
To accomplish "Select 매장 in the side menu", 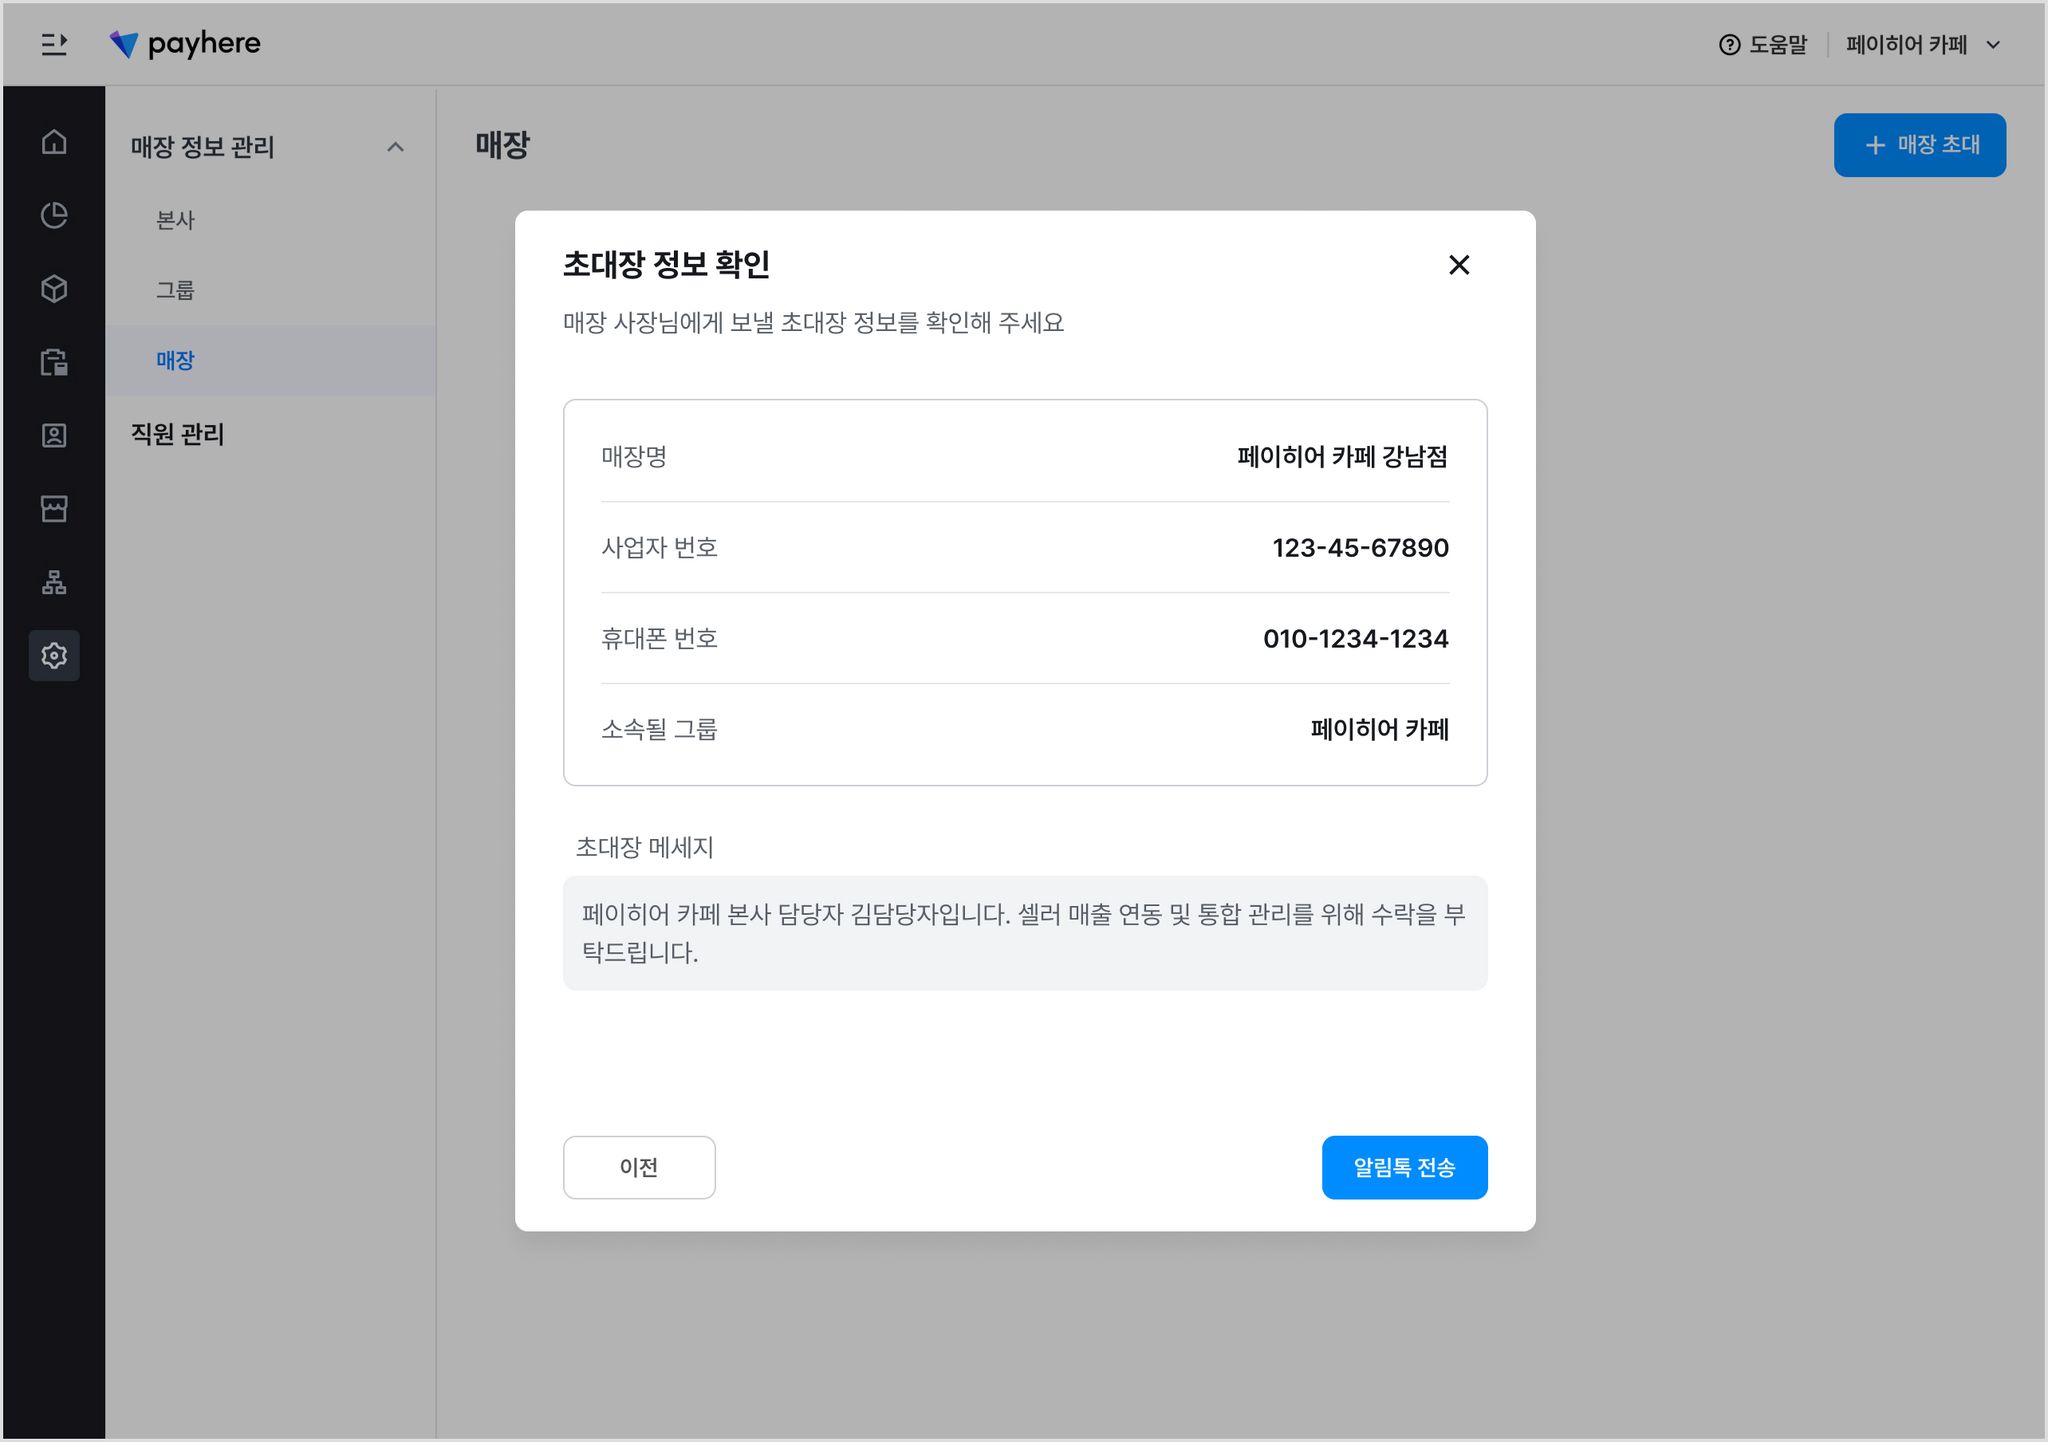I will coord(270,360).
